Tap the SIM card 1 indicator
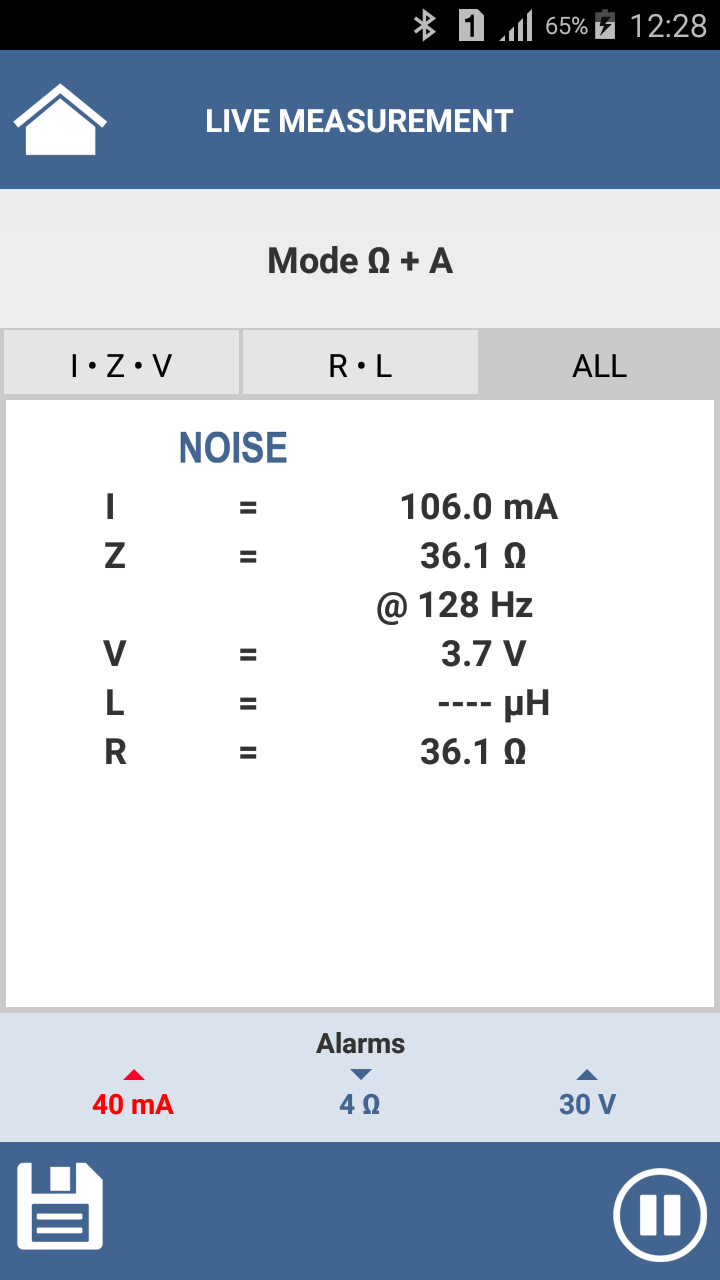The width and height of the screenshot is (720, 1280). 471,25
